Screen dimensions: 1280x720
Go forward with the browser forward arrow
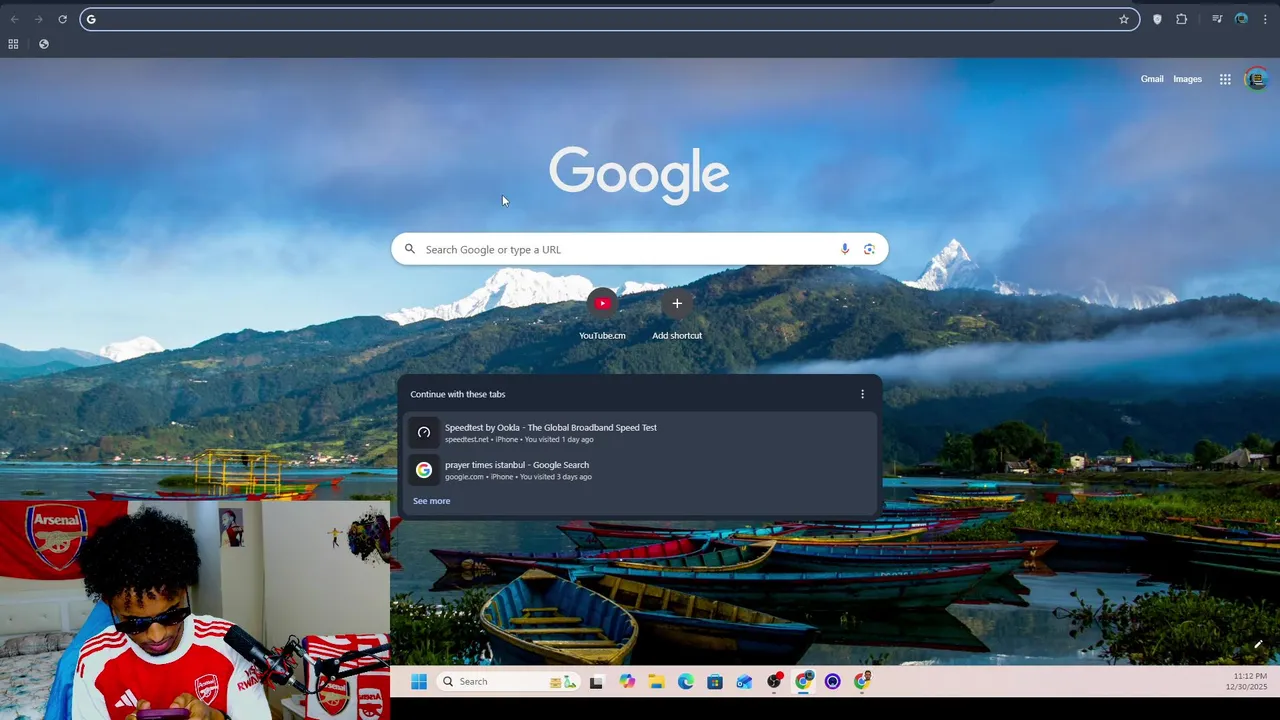point(38,19)
